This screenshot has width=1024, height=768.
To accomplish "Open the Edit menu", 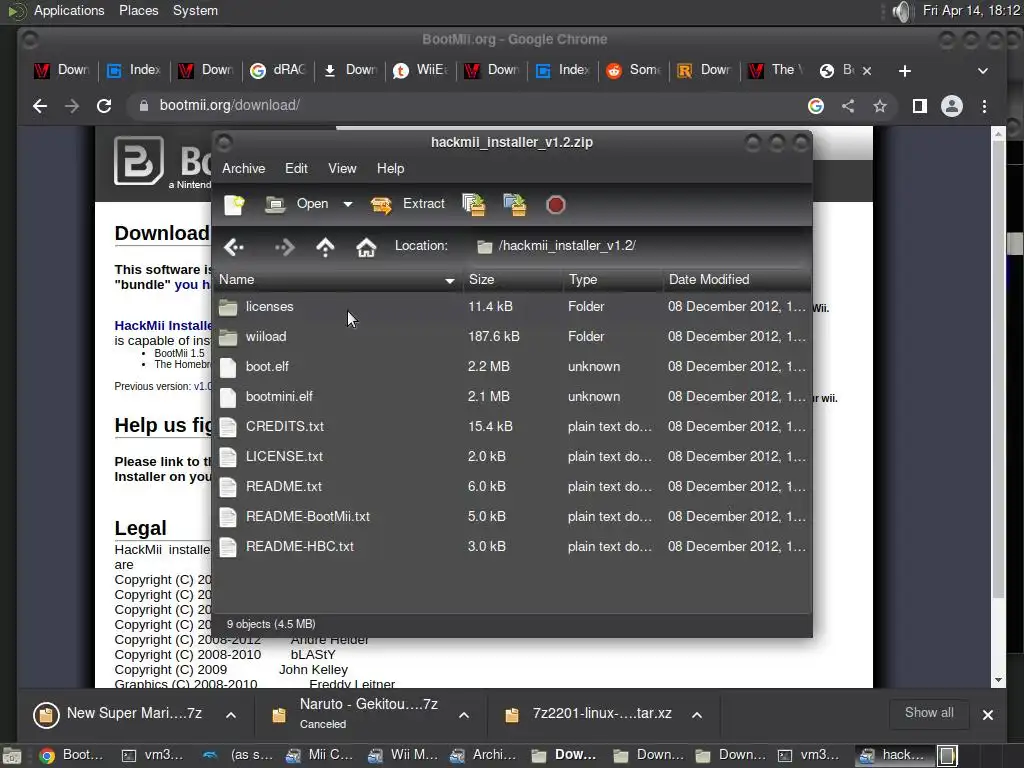I will click(296, 168).
